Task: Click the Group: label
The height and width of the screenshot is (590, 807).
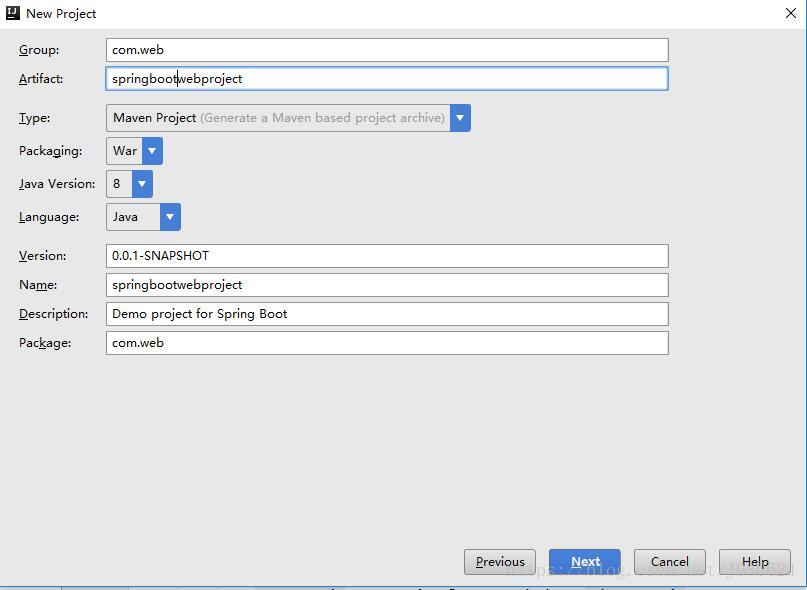Action: [x=39, y=50]
